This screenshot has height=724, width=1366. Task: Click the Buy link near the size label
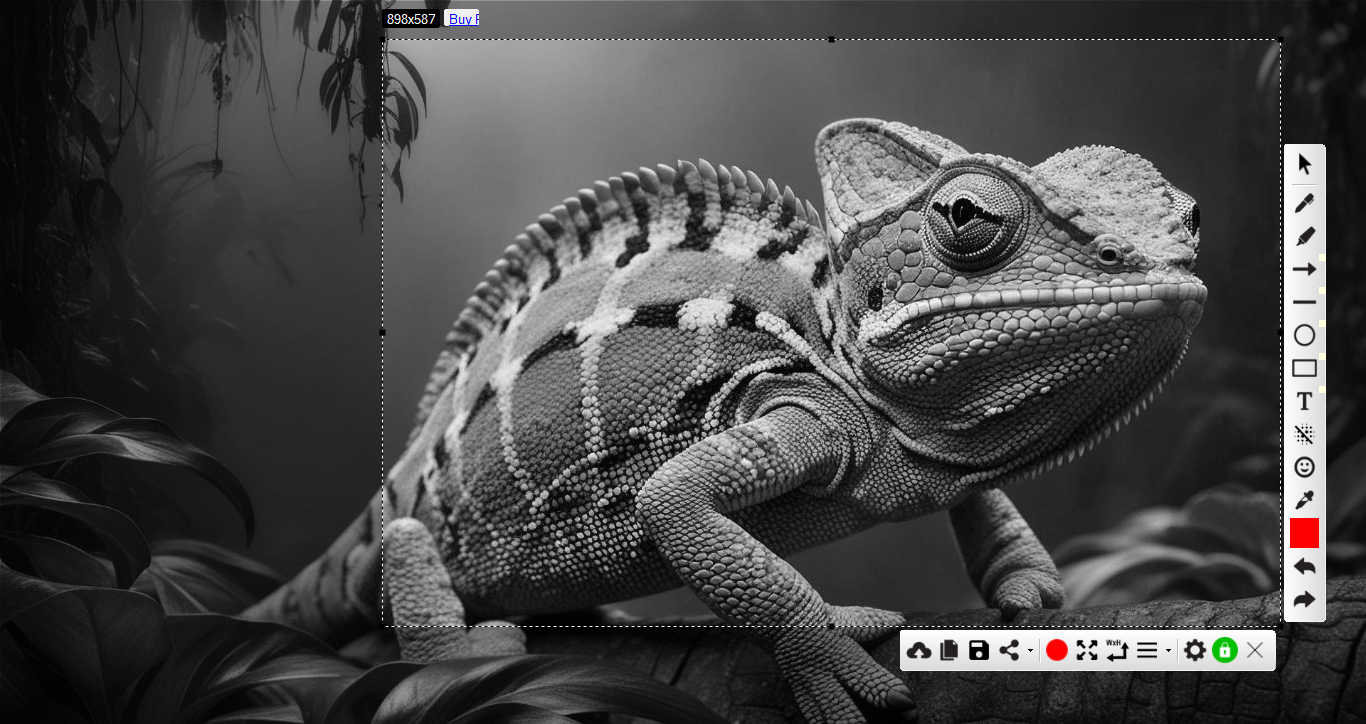click(x=462, y=18)
